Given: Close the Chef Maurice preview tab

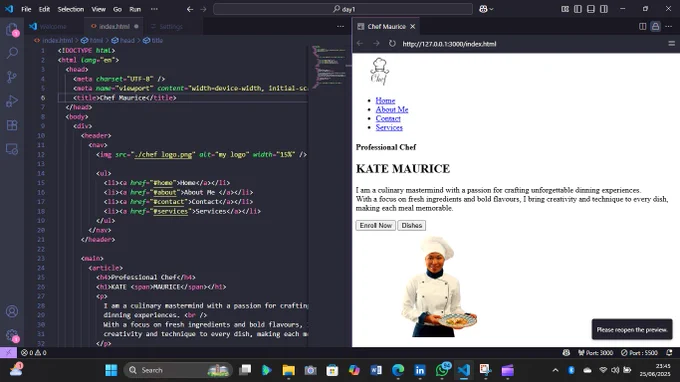Looking at the screenshot, I should click(x=413, y=26).
